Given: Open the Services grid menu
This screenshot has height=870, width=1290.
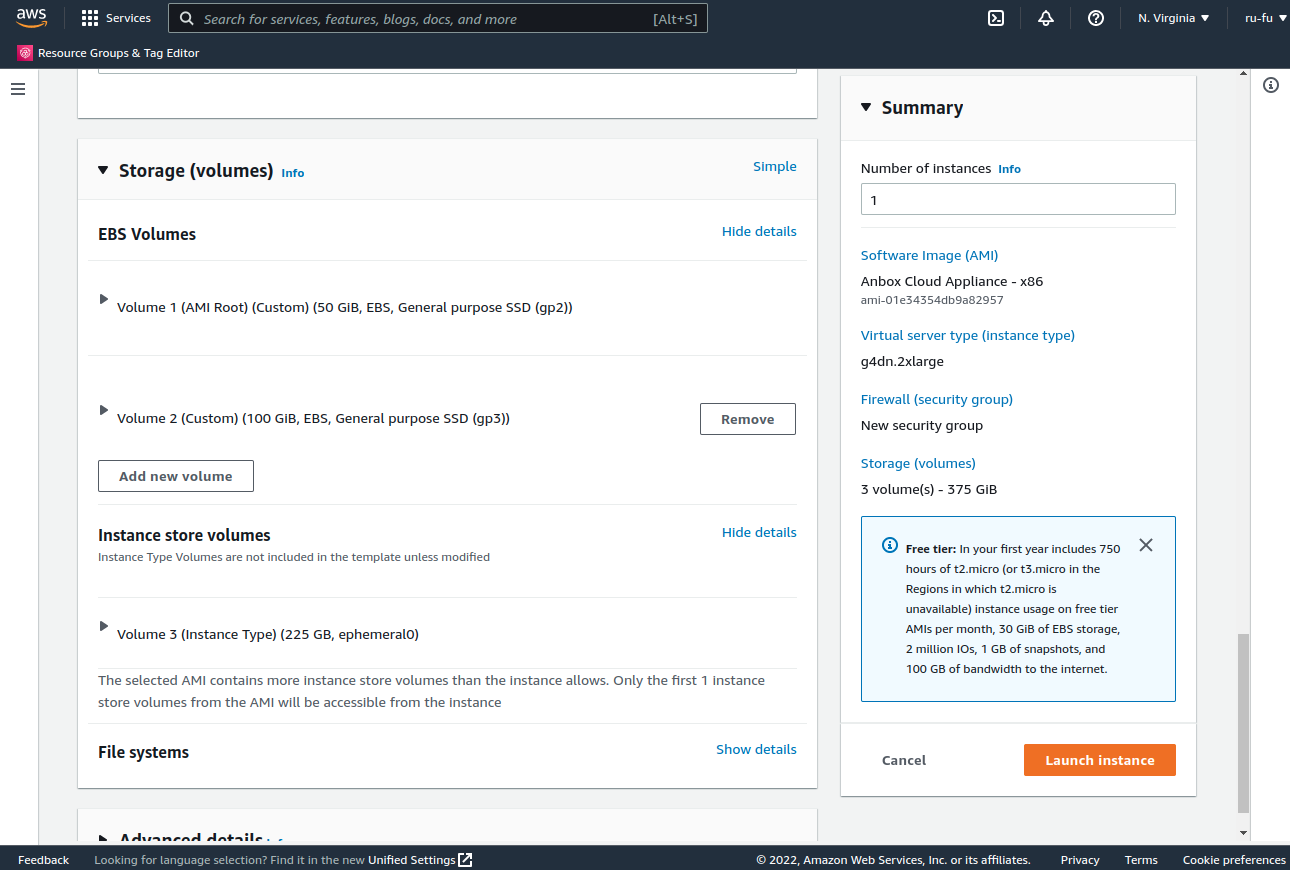Looking at the screenshot, I should [x=116, y=18].
